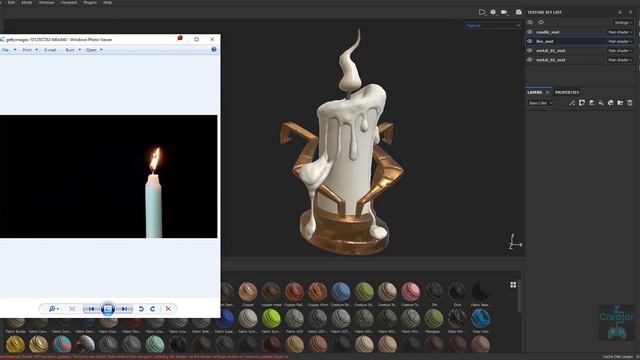
Task: Open the Mode menu
Action: click(x=27, y=2)
